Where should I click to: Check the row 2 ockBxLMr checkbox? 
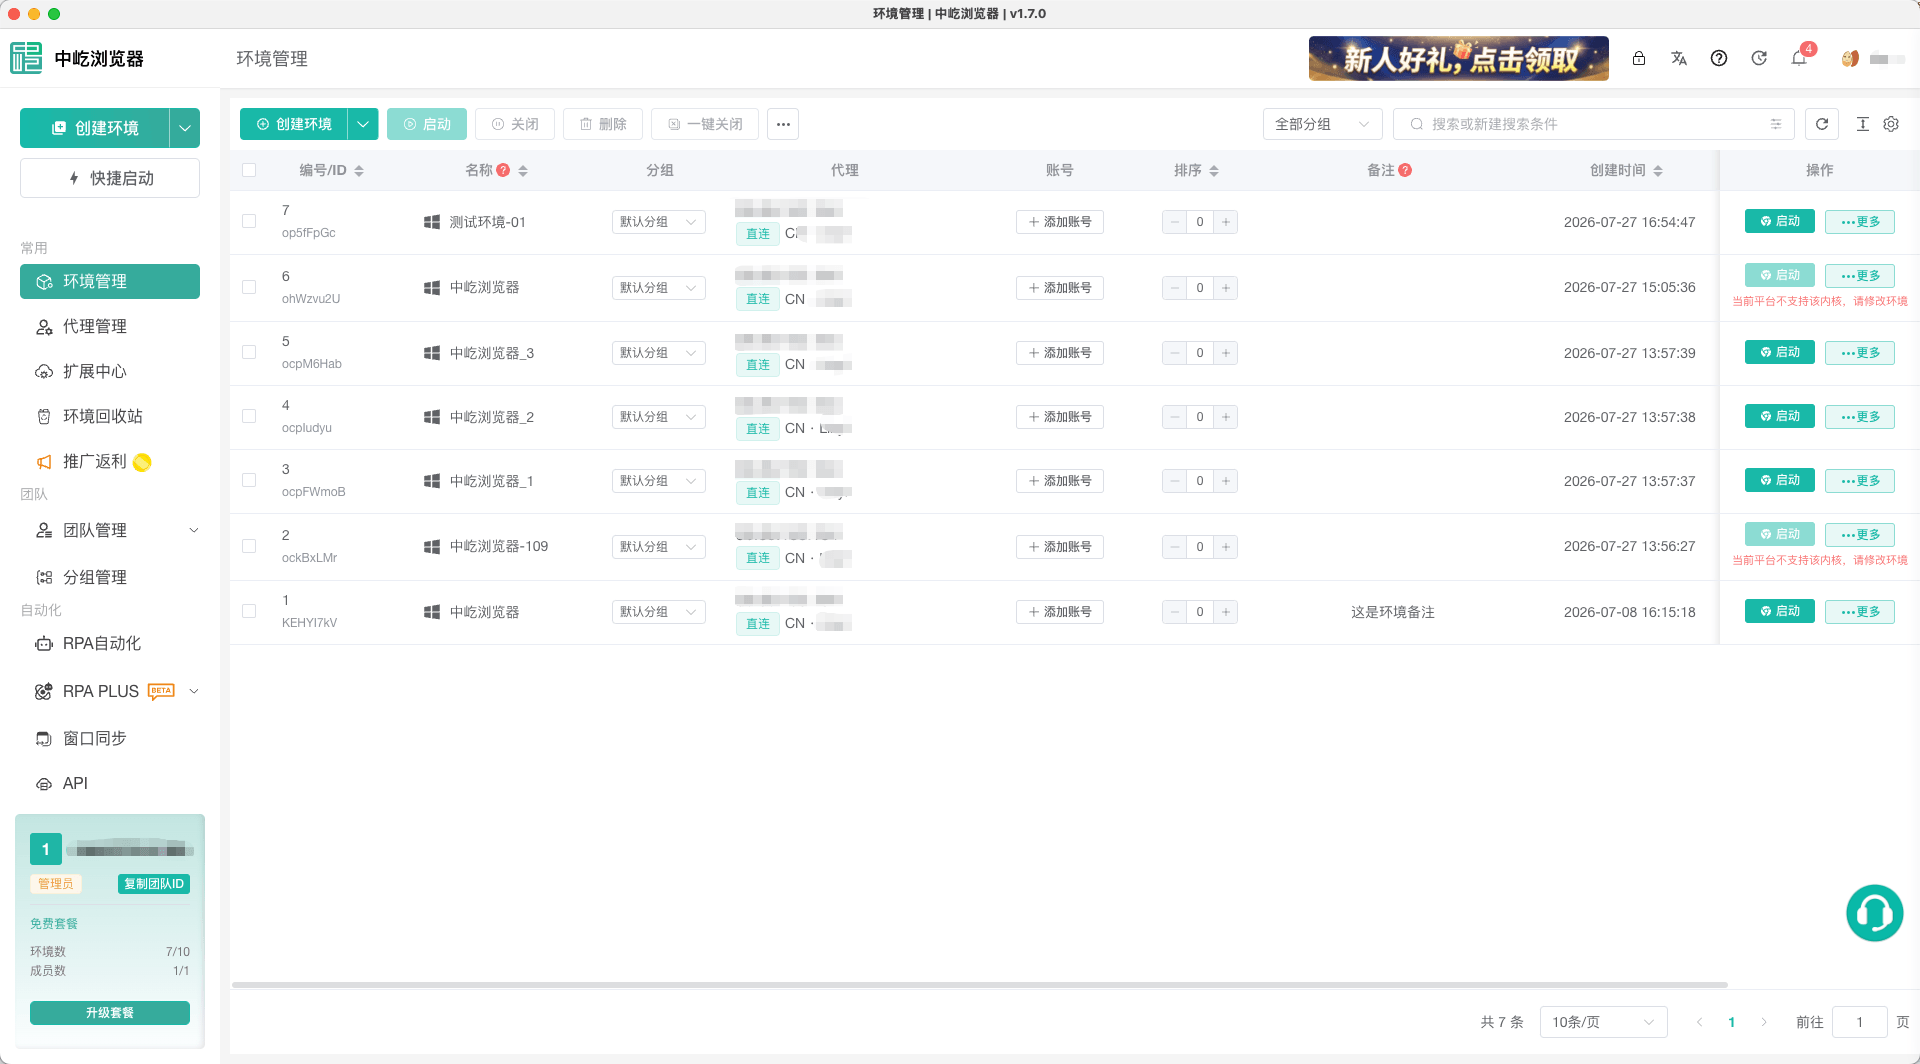[249, 546]
